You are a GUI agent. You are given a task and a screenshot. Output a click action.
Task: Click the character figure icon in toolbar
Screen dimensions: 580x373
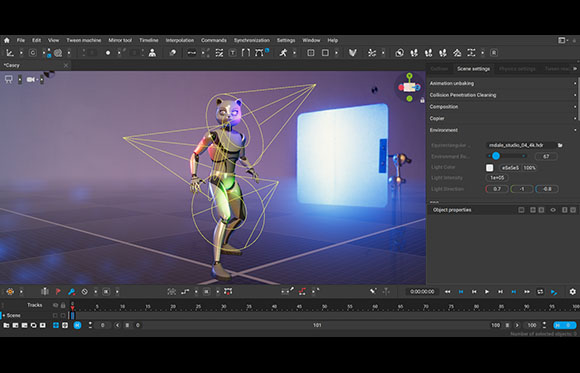tap(152, 53)
